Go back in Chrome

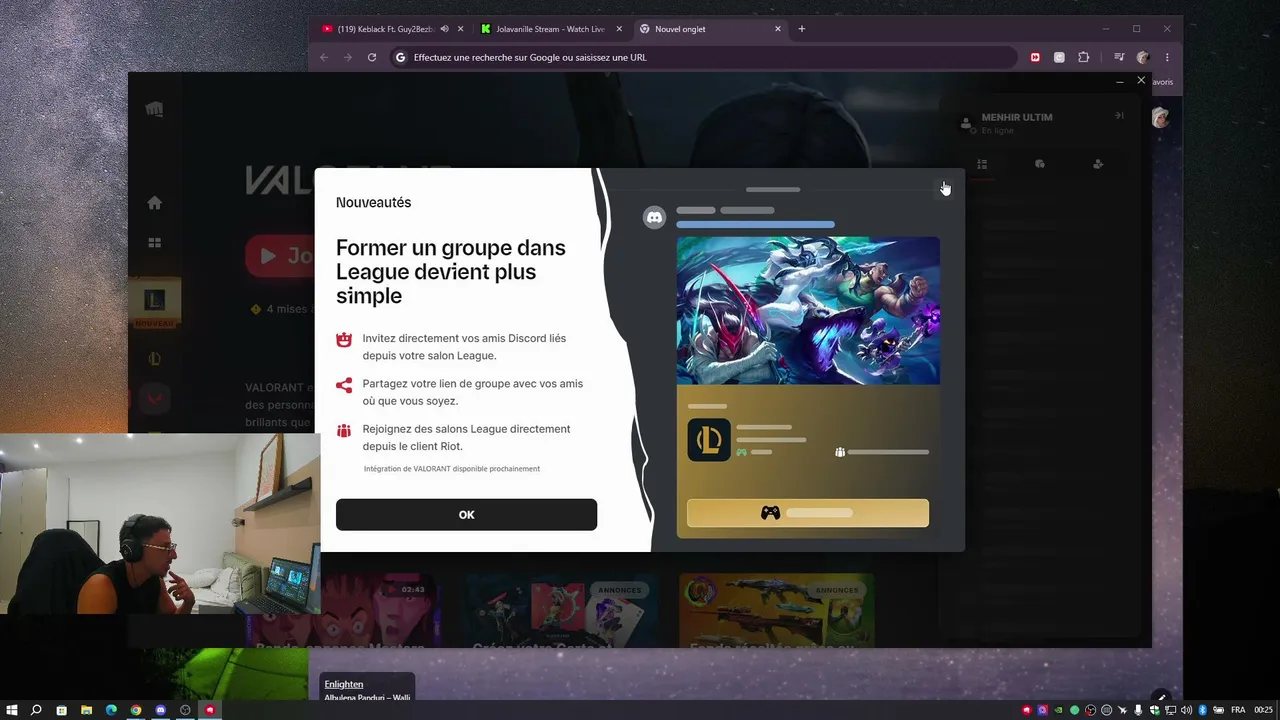pos(324,57)
